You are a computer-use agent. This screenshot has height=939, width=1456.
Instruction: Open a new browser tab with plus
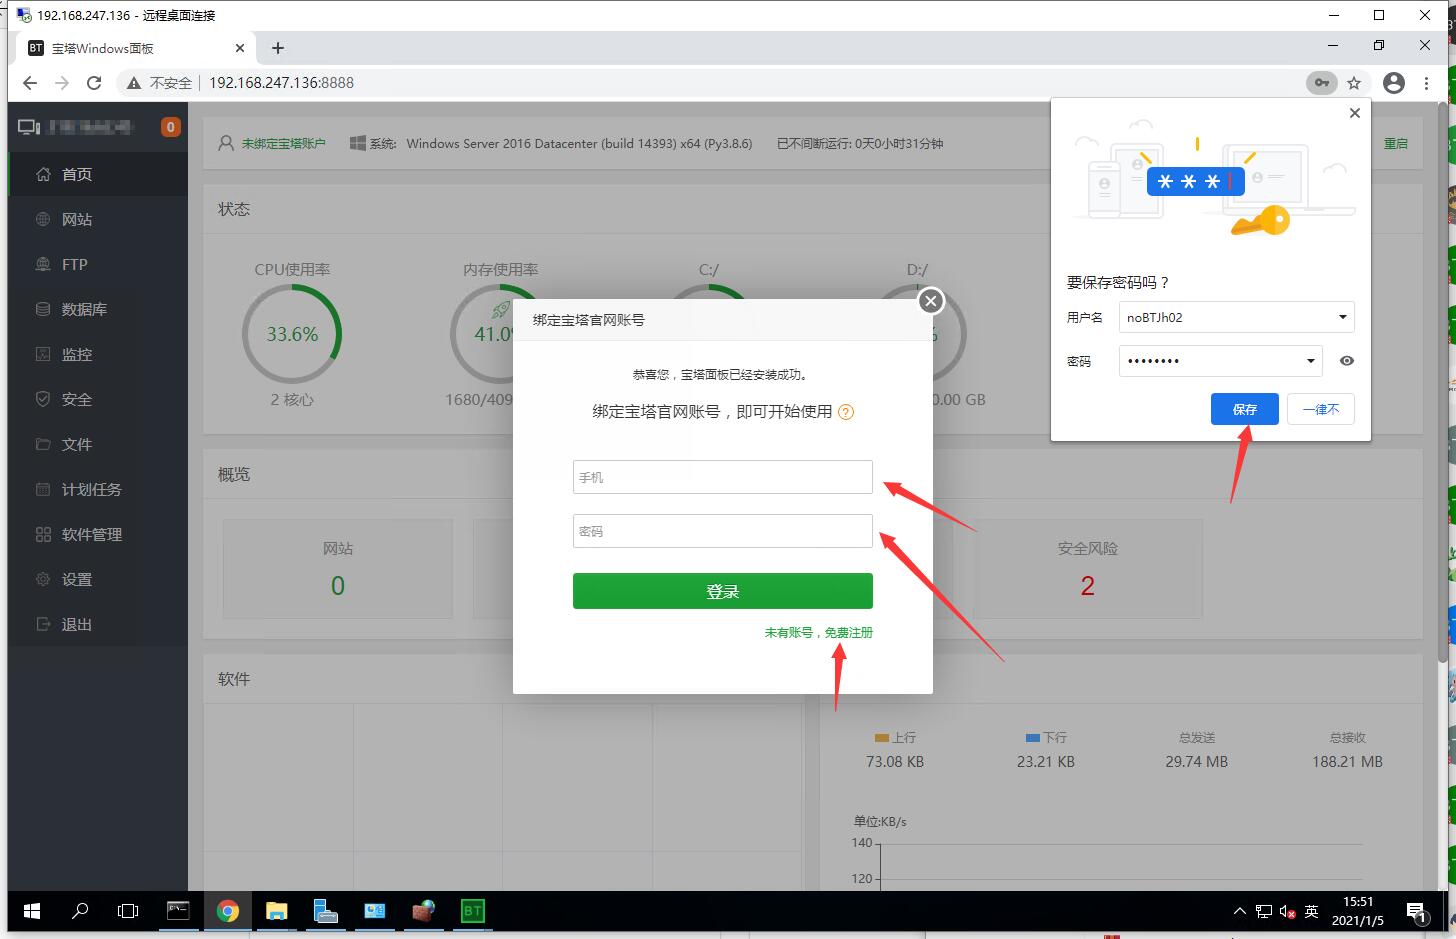278,48
